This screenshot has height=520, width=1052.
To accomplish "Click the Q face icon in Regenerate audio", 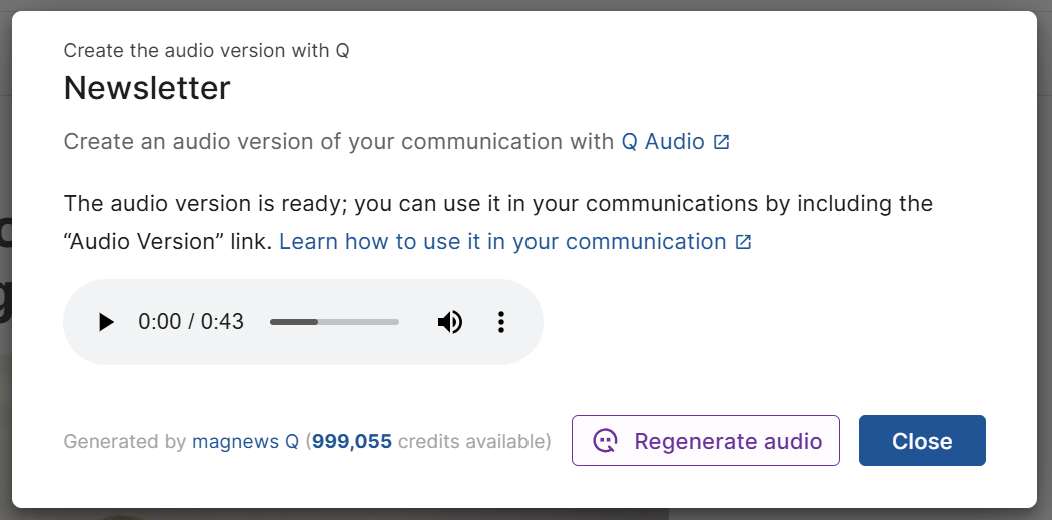I will (606, 441).
